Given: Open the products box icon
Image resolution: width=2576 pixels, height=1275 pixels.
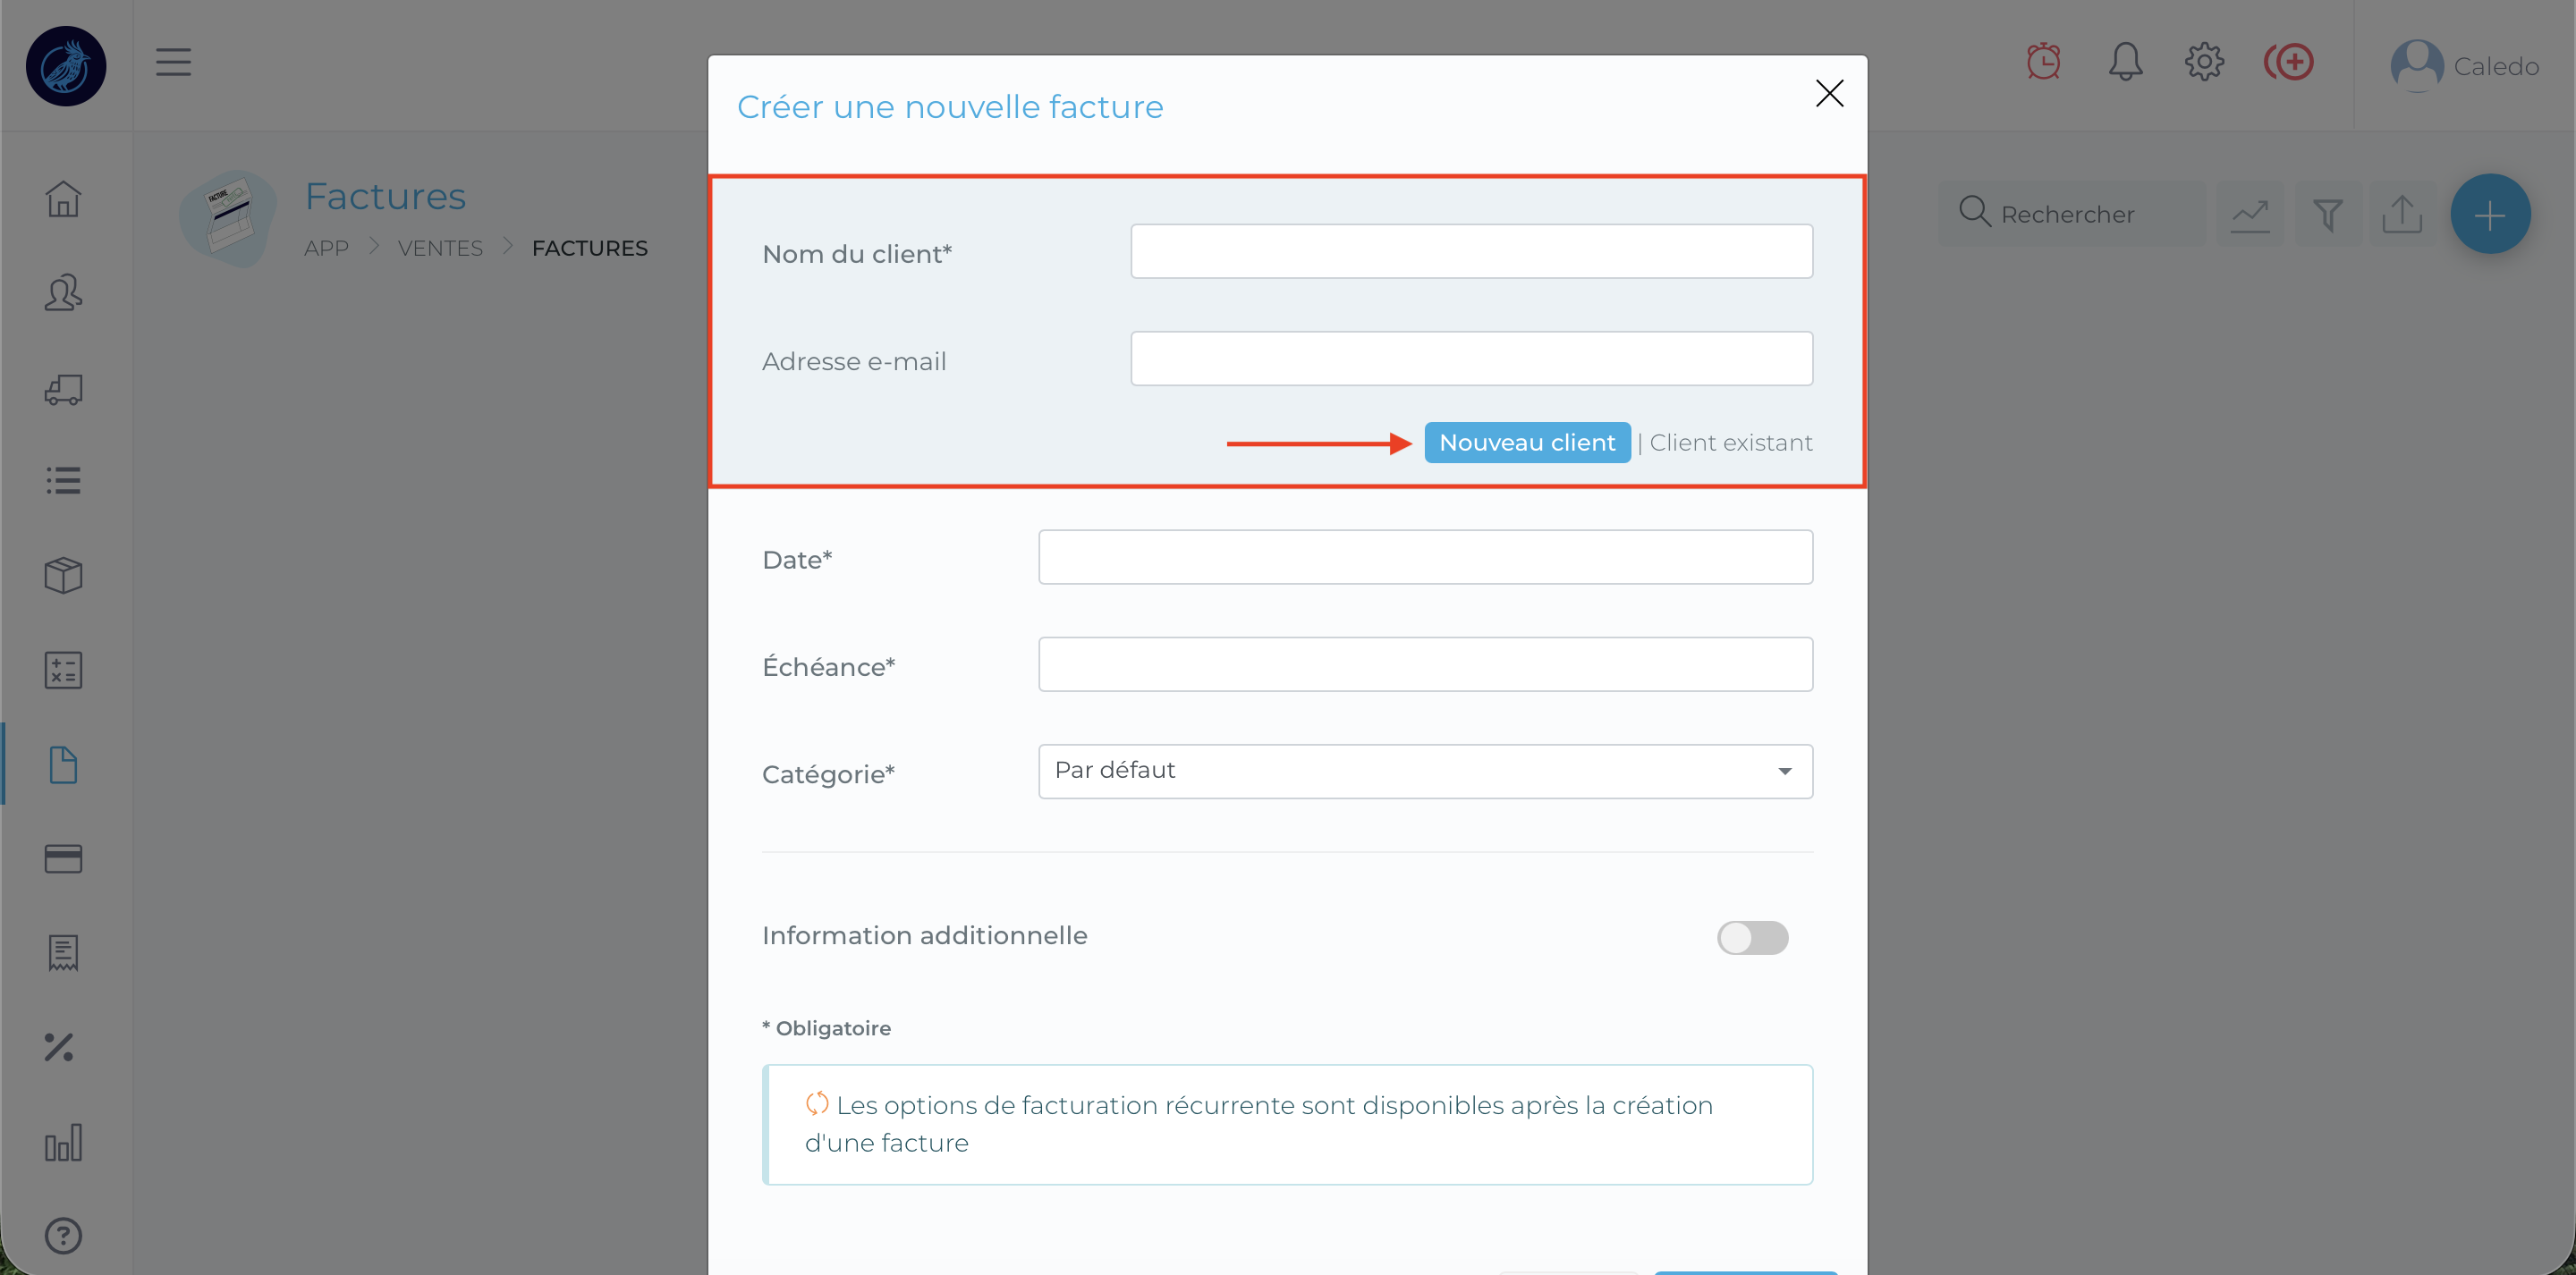Looking at the screenshot, I should click(x=63, y=575).
